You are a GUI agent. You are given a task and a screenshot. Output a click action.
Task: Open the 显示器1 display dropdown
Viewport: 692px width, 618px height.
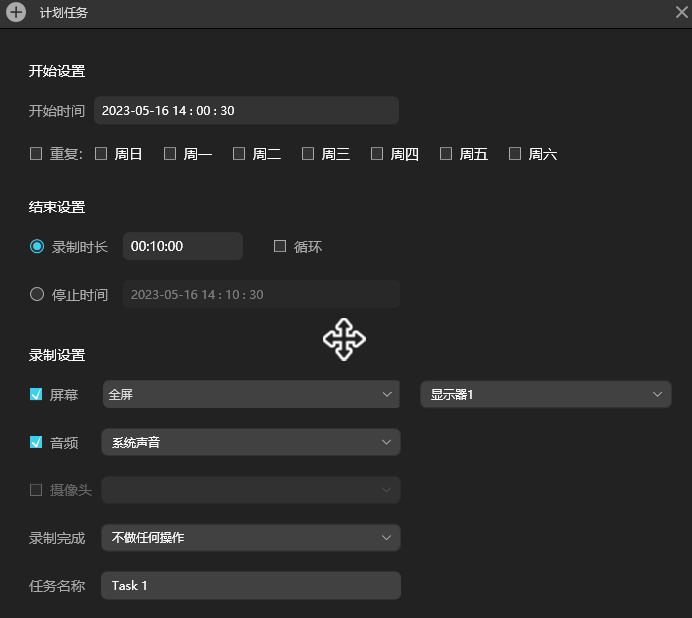pyautogui.click(x=546, y=394)
